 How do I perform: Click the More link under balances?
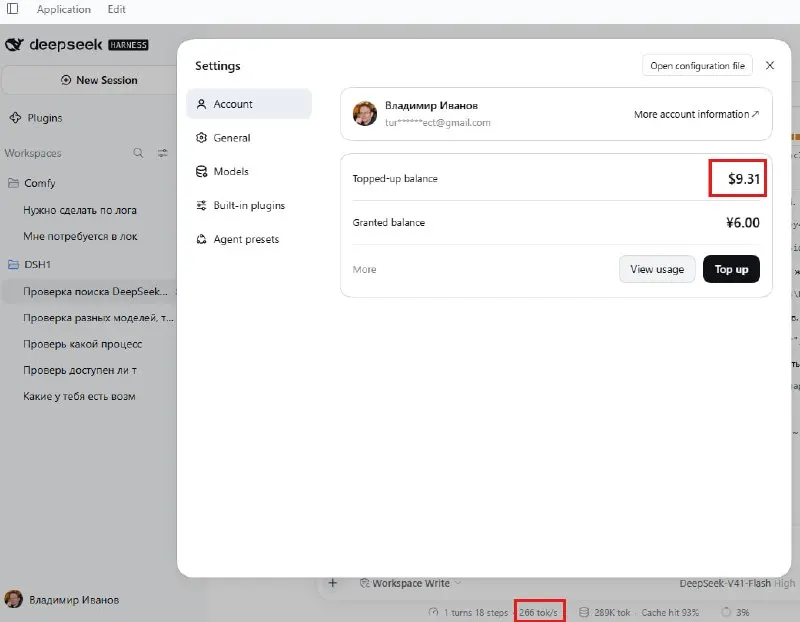364,269
